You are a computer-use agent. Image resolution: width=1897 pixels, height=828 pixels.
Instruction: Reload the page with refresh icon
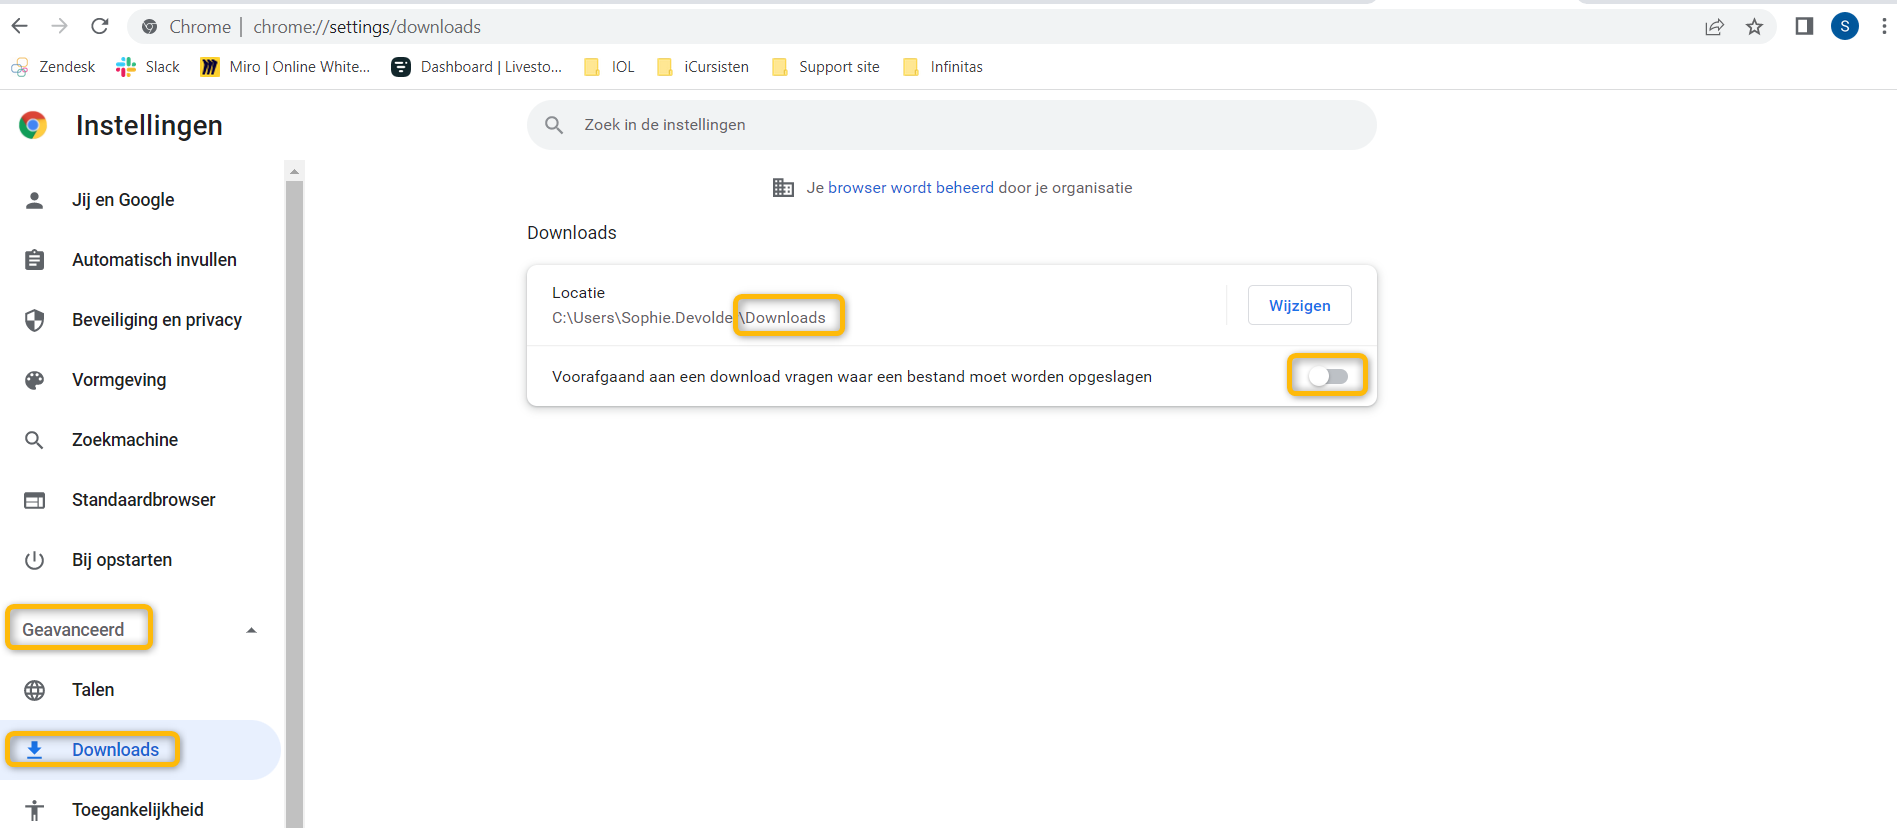pyautogui.click(x=99, y=26)
